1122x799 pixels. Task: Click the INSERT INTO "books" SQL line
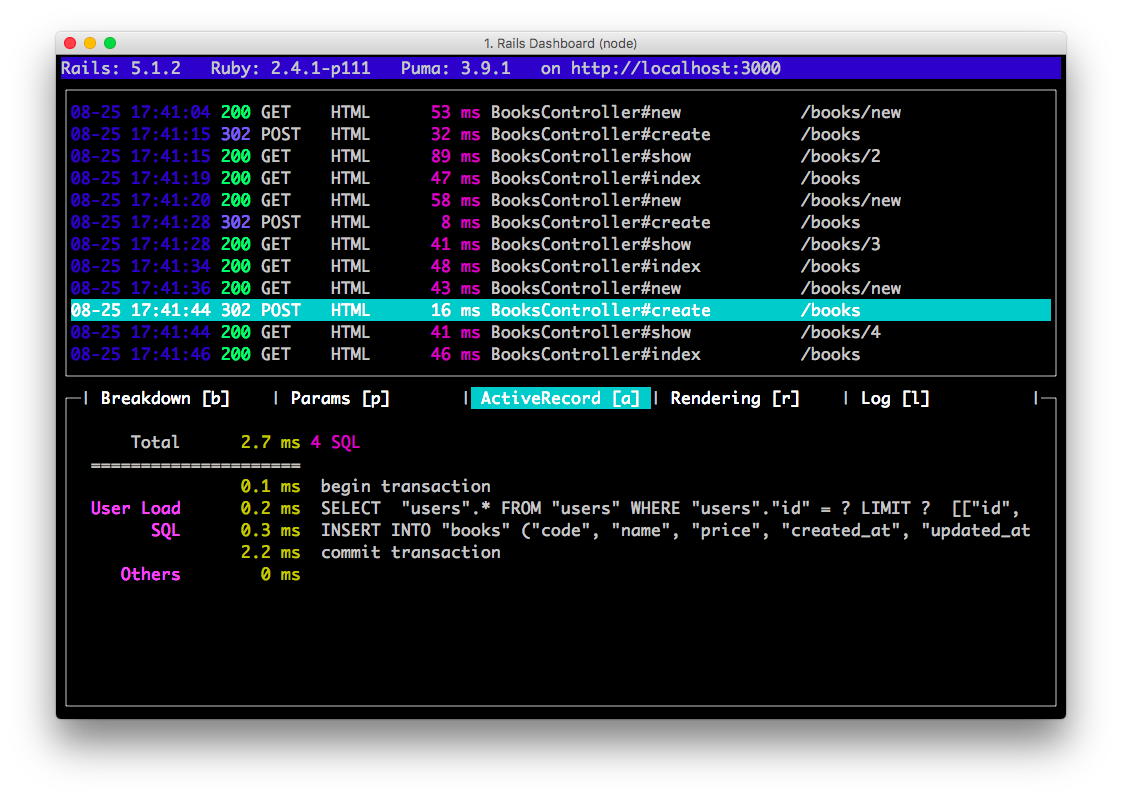point(590,531)
